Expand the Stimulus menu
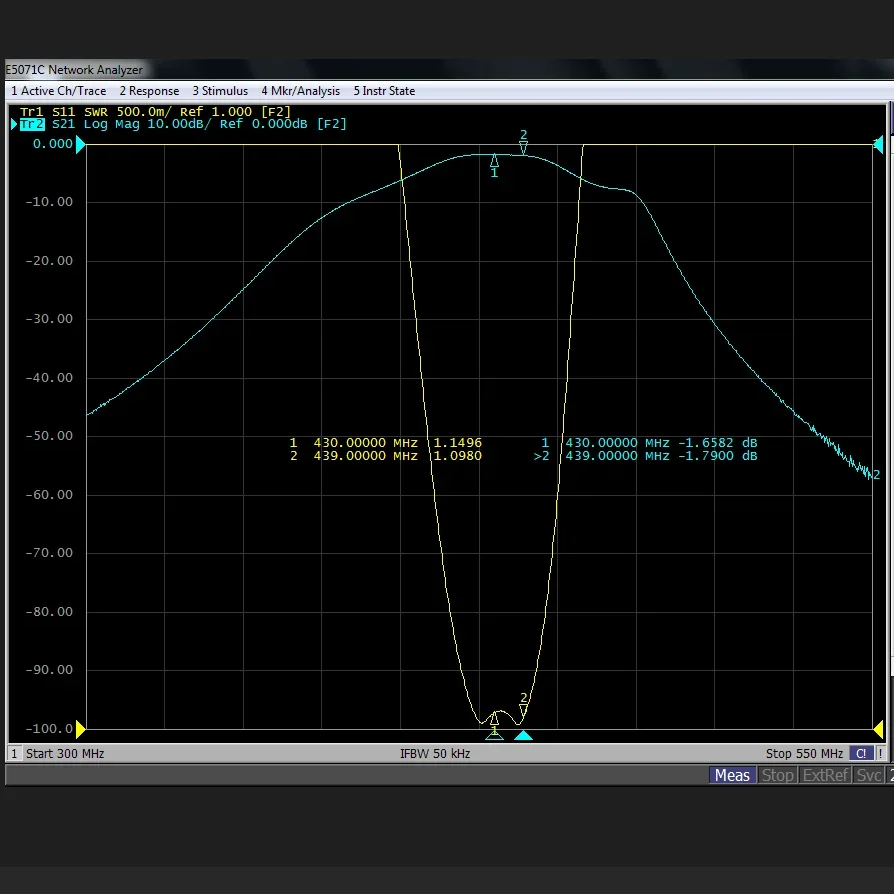This screenshot has height=894, width=894. pyautogui.click(x=220, y=91)
